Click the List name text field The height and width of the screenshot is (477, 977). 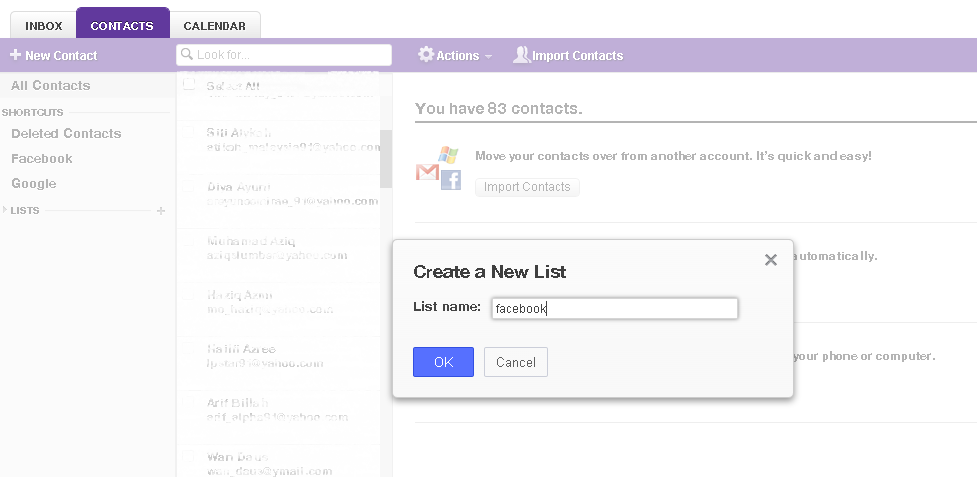[x=615, y=309]
